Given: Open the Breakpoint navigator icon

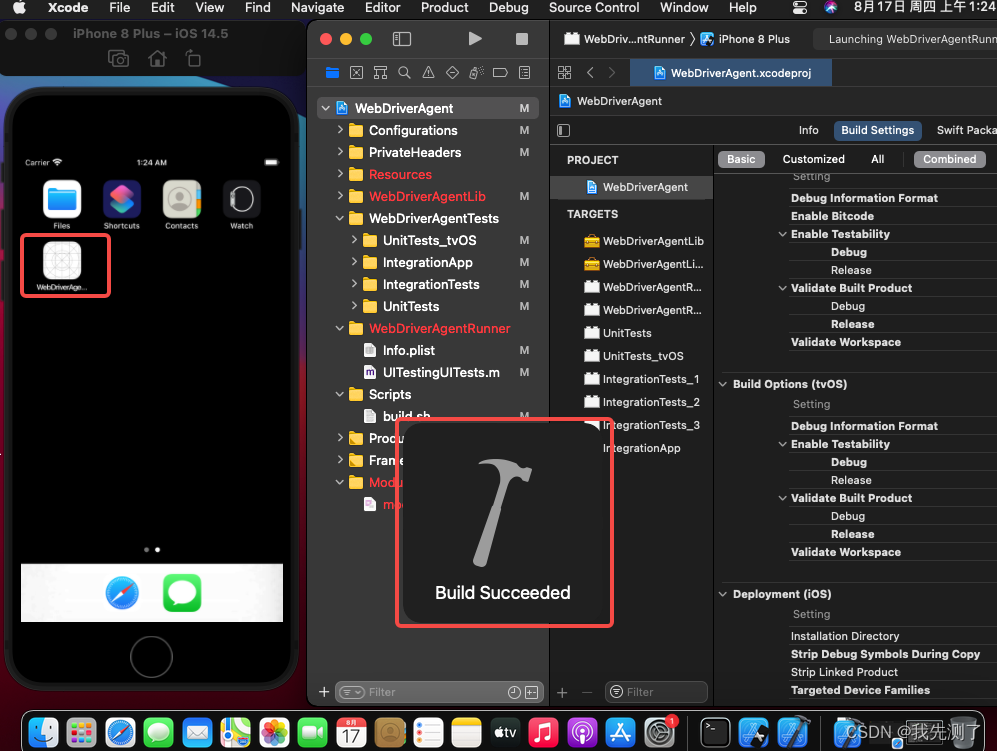Looking at the screenshot, I should pos(500,72).
